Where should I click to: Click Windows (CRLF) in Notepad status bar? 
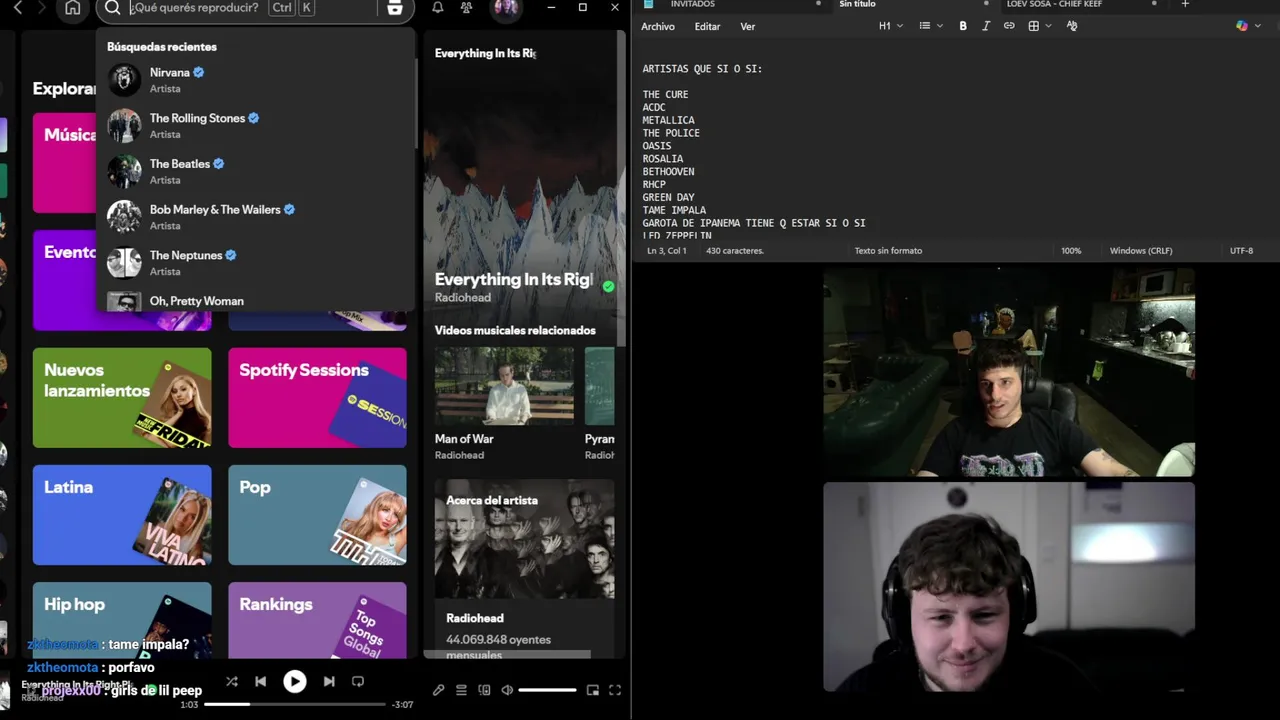tap(1141, 251)
